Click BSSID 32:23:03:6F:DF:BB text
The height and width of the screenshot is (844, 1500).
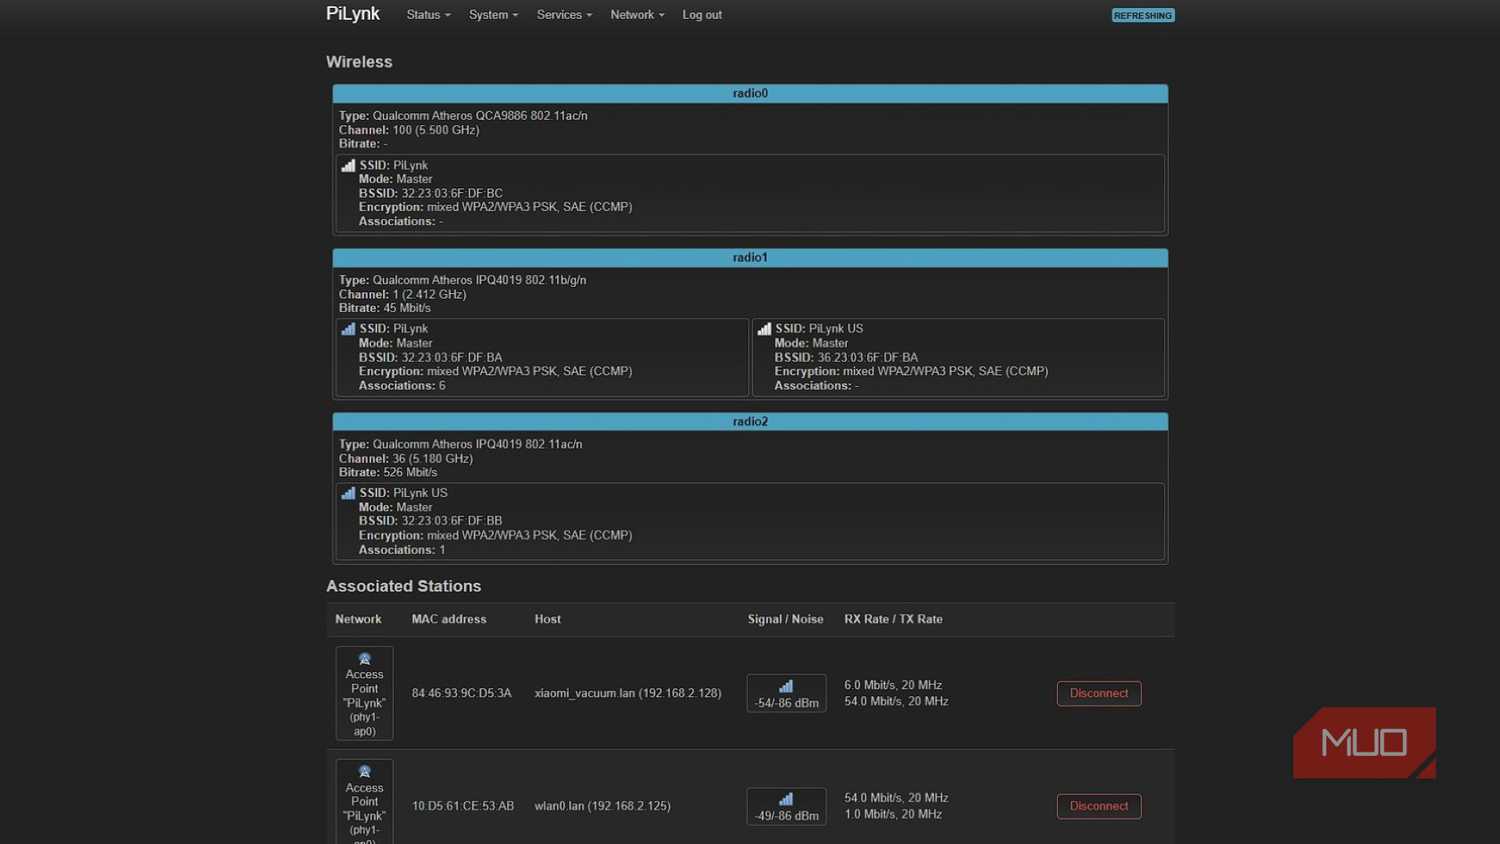tap(431, 521)
